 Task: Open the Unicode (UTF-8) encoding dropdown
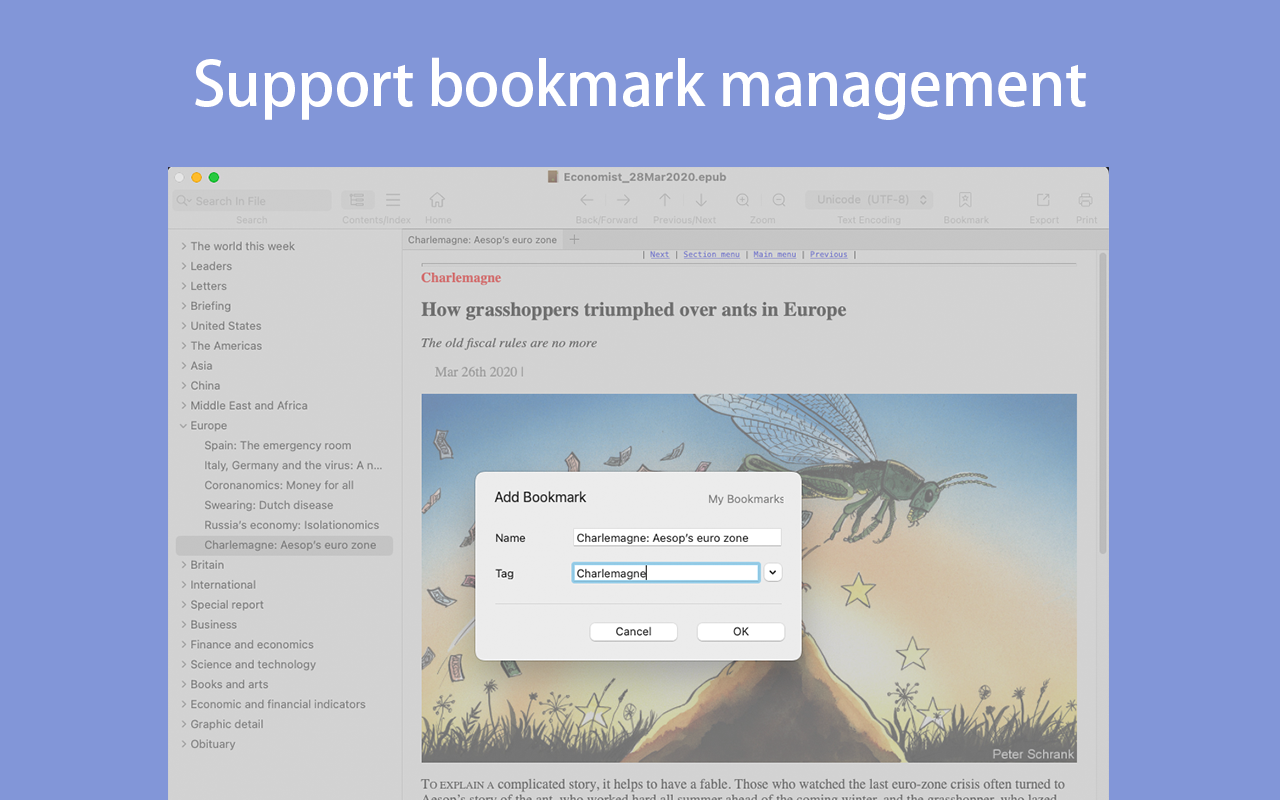click(x=868, y=200)
